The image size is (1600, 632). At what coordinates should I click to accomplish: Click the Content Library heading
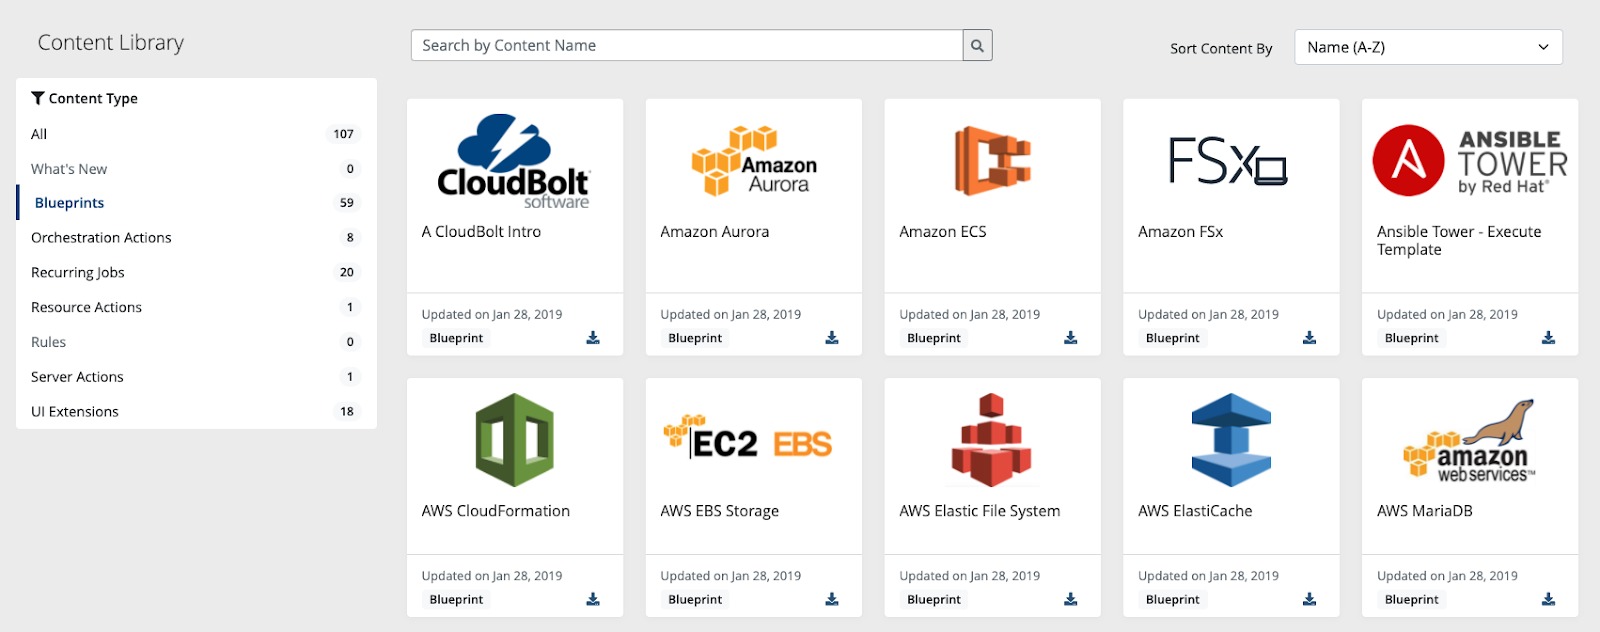tap(111, 43)
